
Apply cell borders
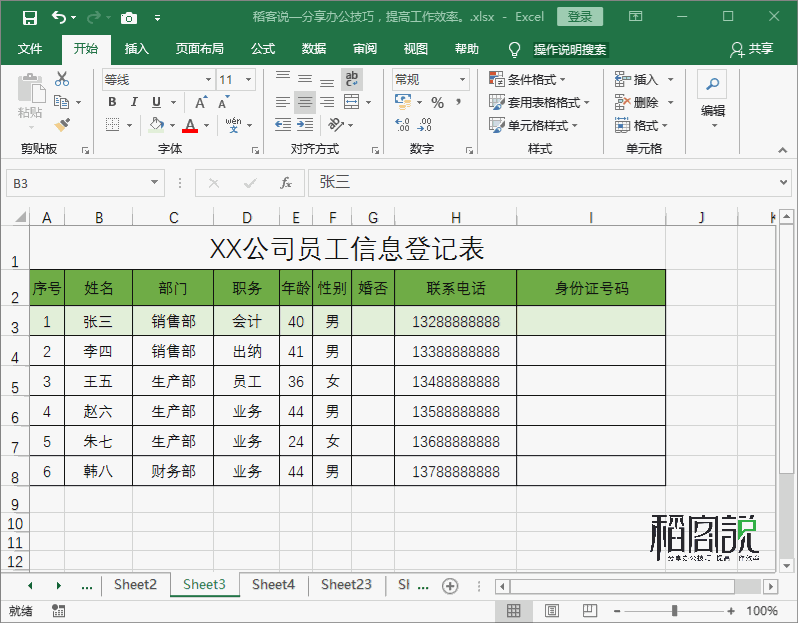point(112,125)
